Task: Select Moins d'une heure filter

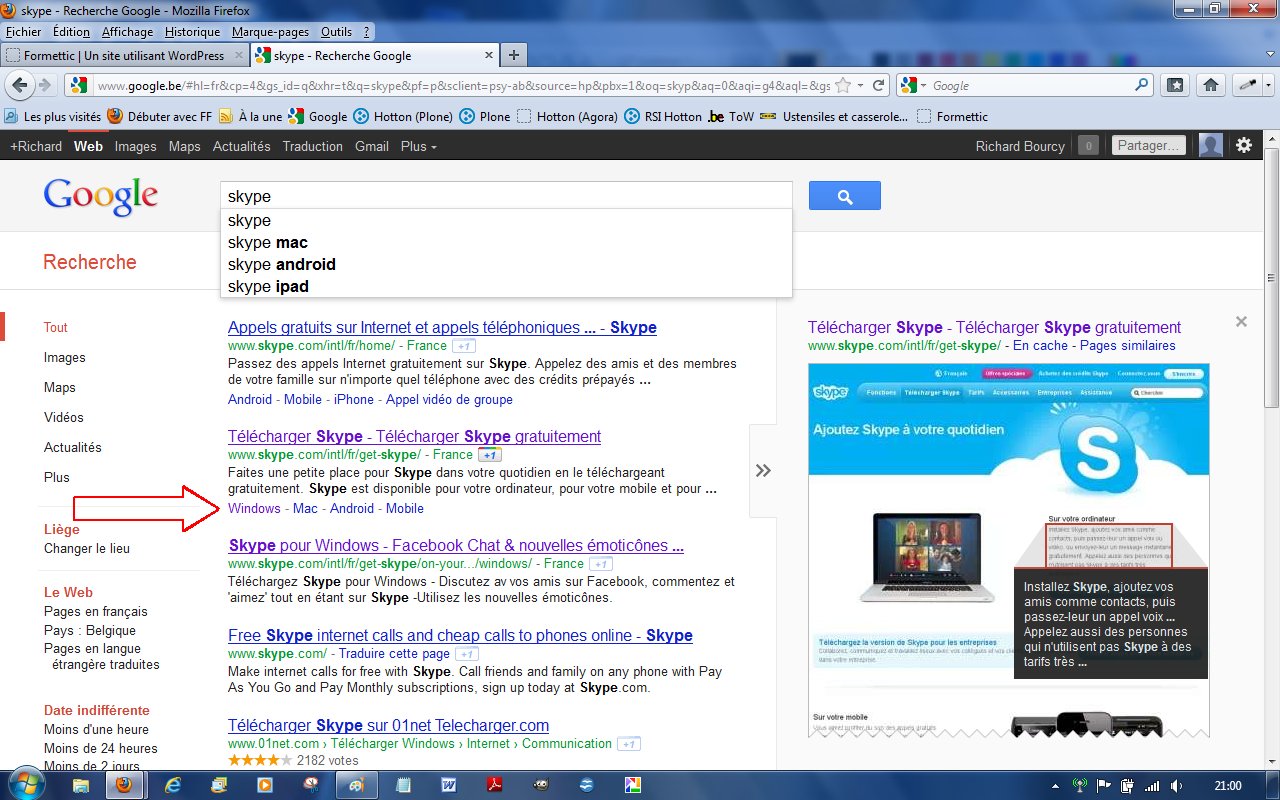Action: (96, 729)
